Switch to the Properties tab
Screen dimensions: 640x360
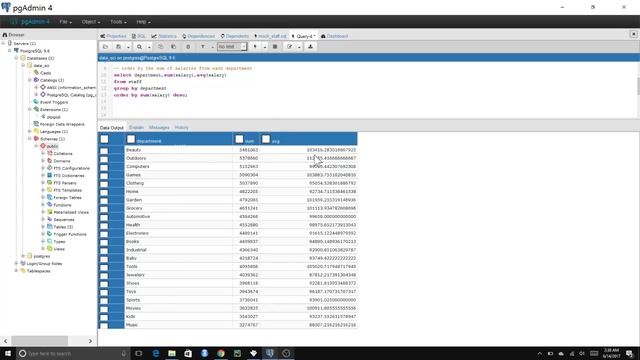[x=113, y=36]
